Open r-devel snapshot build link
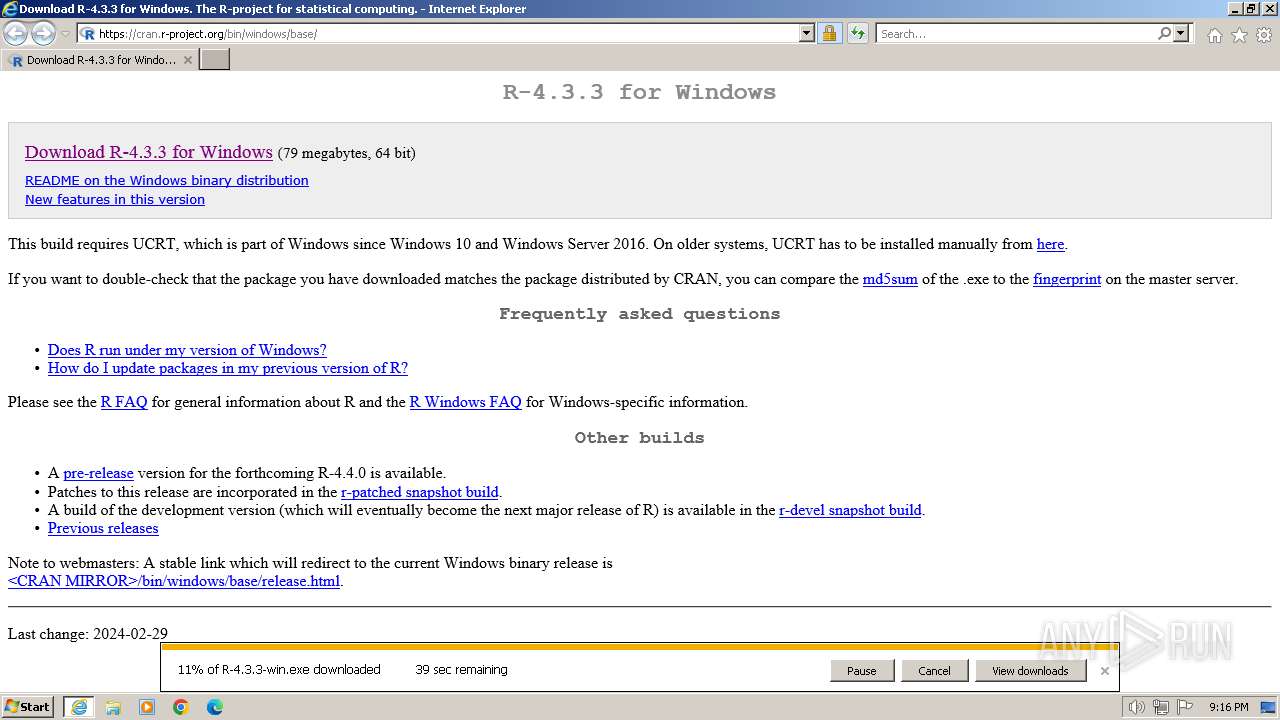 coord(850,510)
